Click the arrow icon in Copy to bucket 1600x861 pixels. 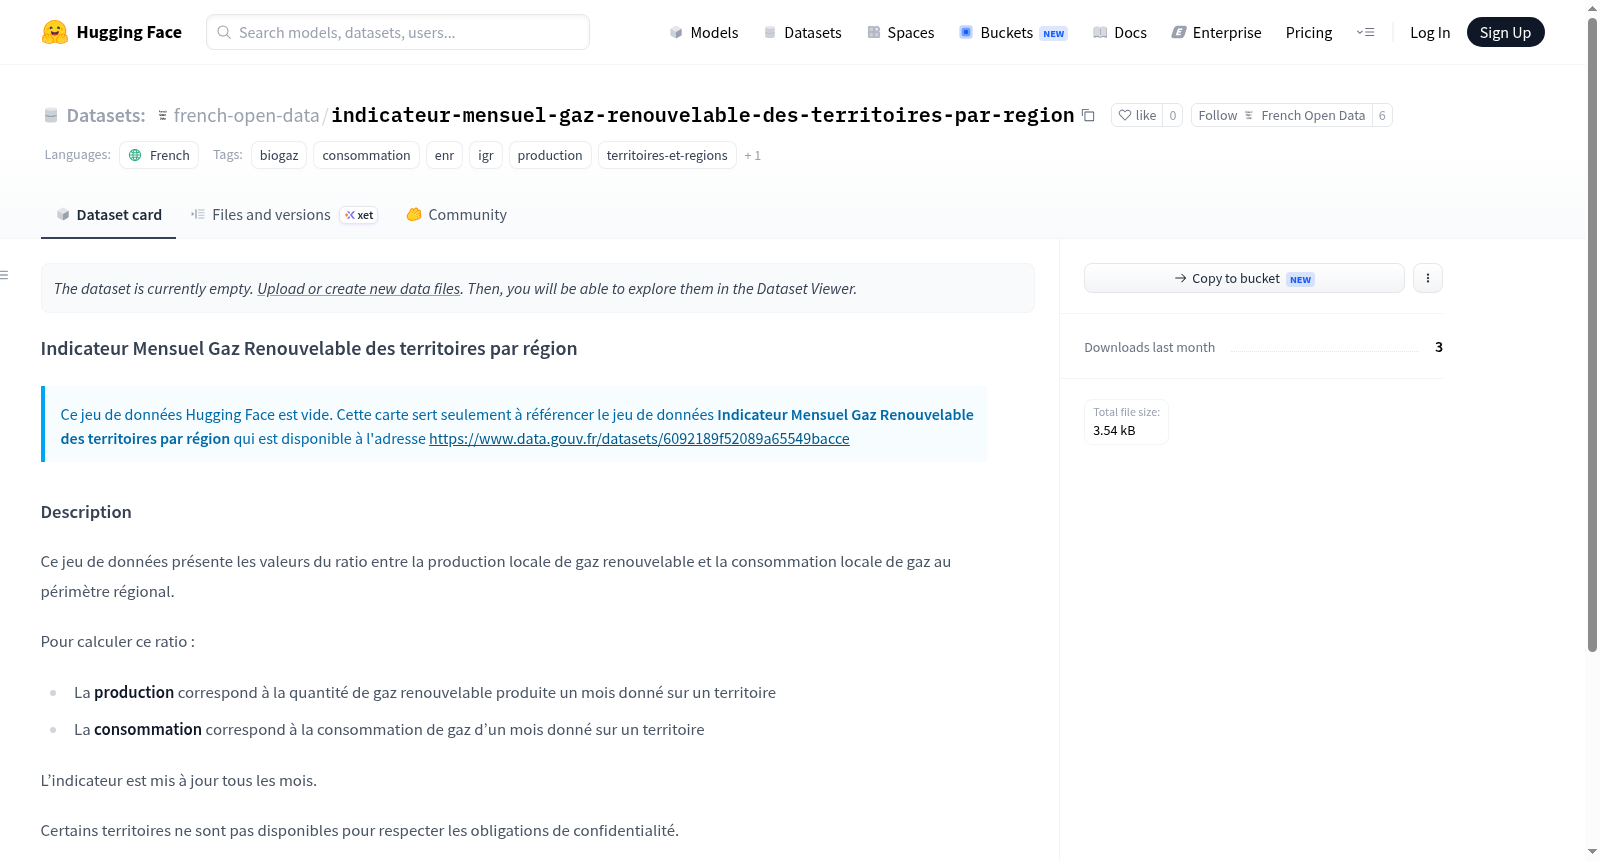coord(1181,278)
